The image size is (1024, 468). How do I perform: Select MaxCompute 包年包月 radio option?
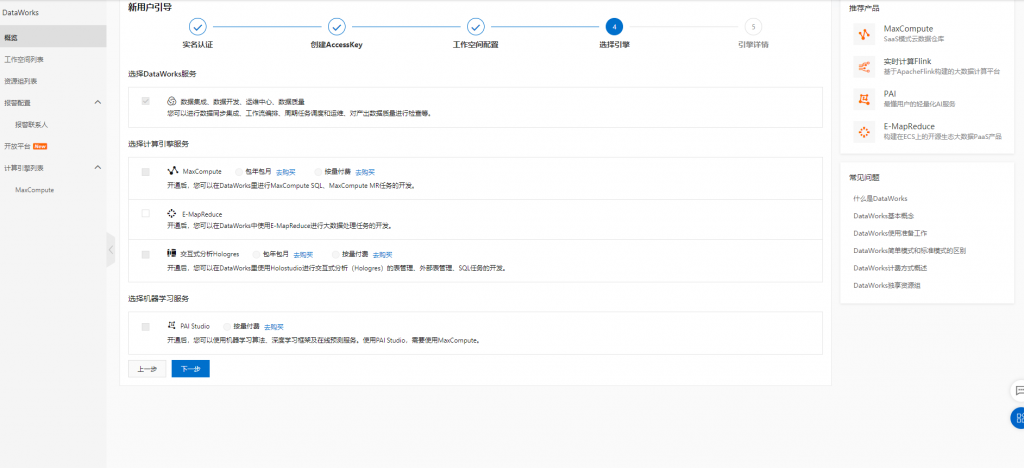pyautogui.click(x=238, y=172)
